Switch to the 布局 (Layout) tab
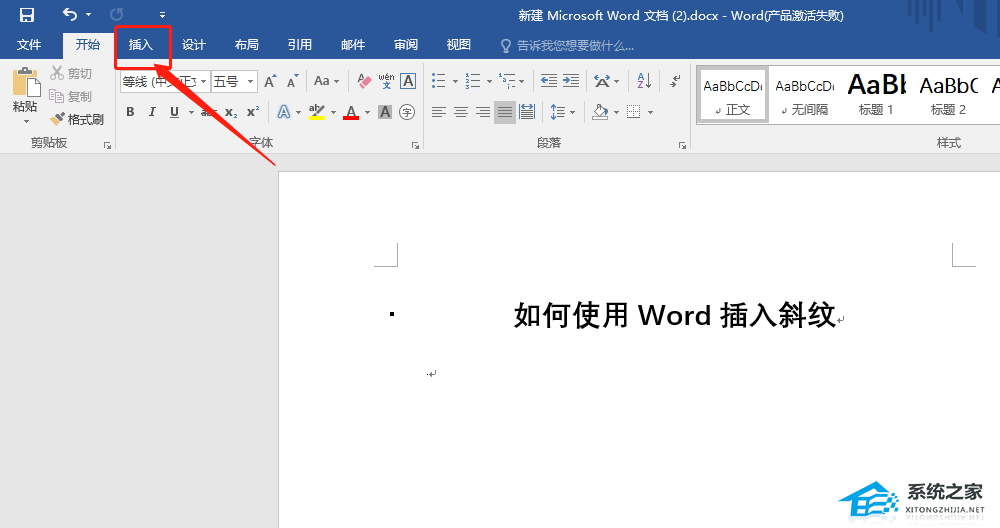This screenshot has height=528, width=1000. point(246,45)
